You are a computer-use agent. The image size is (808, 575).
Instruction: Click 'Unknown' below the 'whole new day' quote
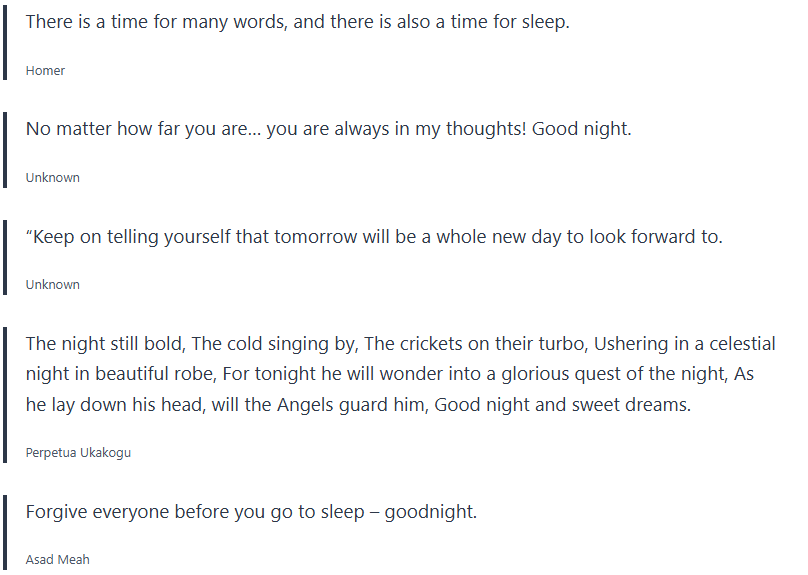click(x=52, y=285)
